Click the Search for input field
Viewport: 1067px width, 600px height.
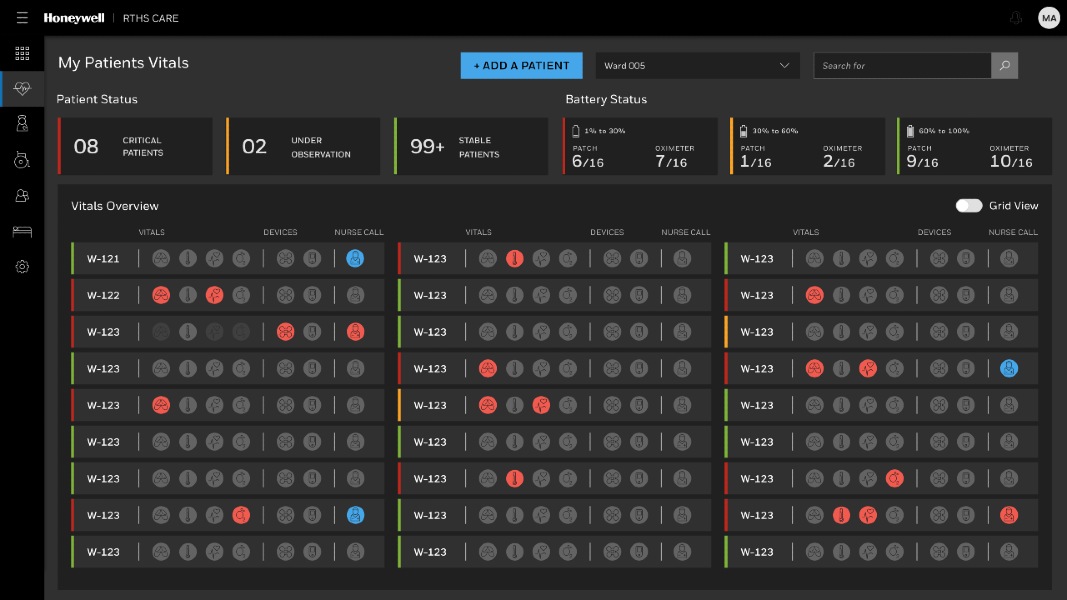tap(902, 66)
